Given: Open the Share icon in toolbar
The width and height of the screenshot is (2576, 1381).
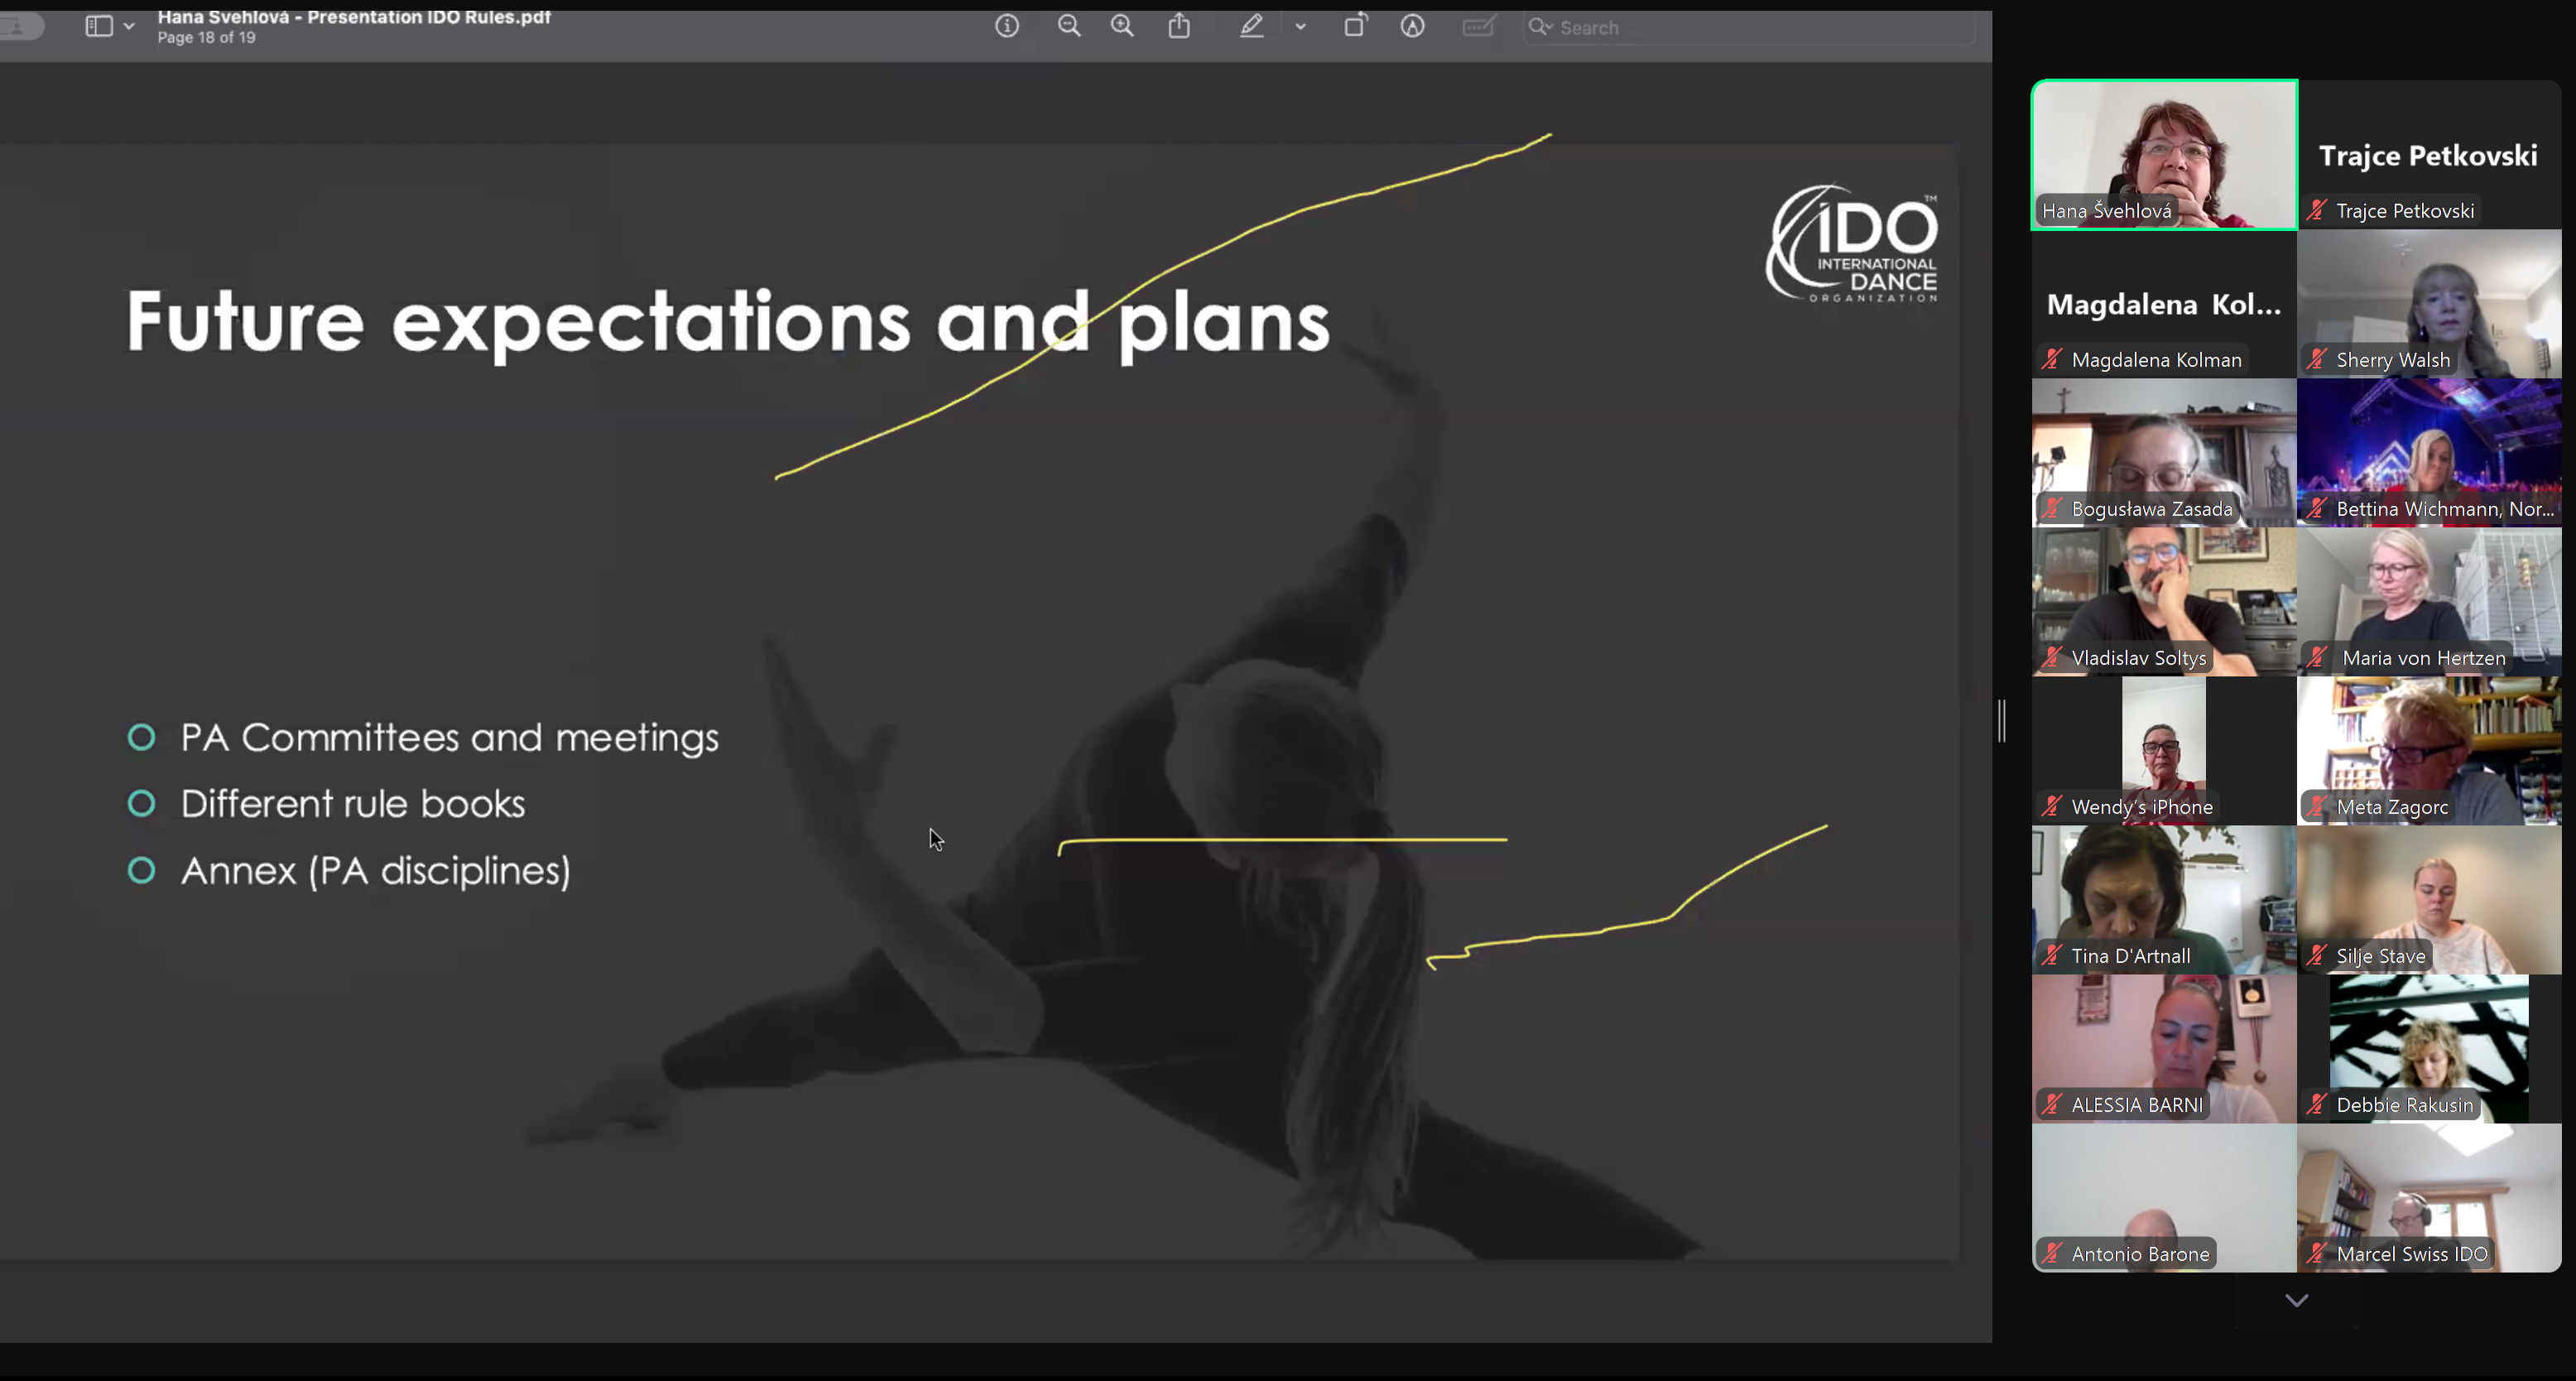Looking at the screenshot, I should pos(1180,26).
